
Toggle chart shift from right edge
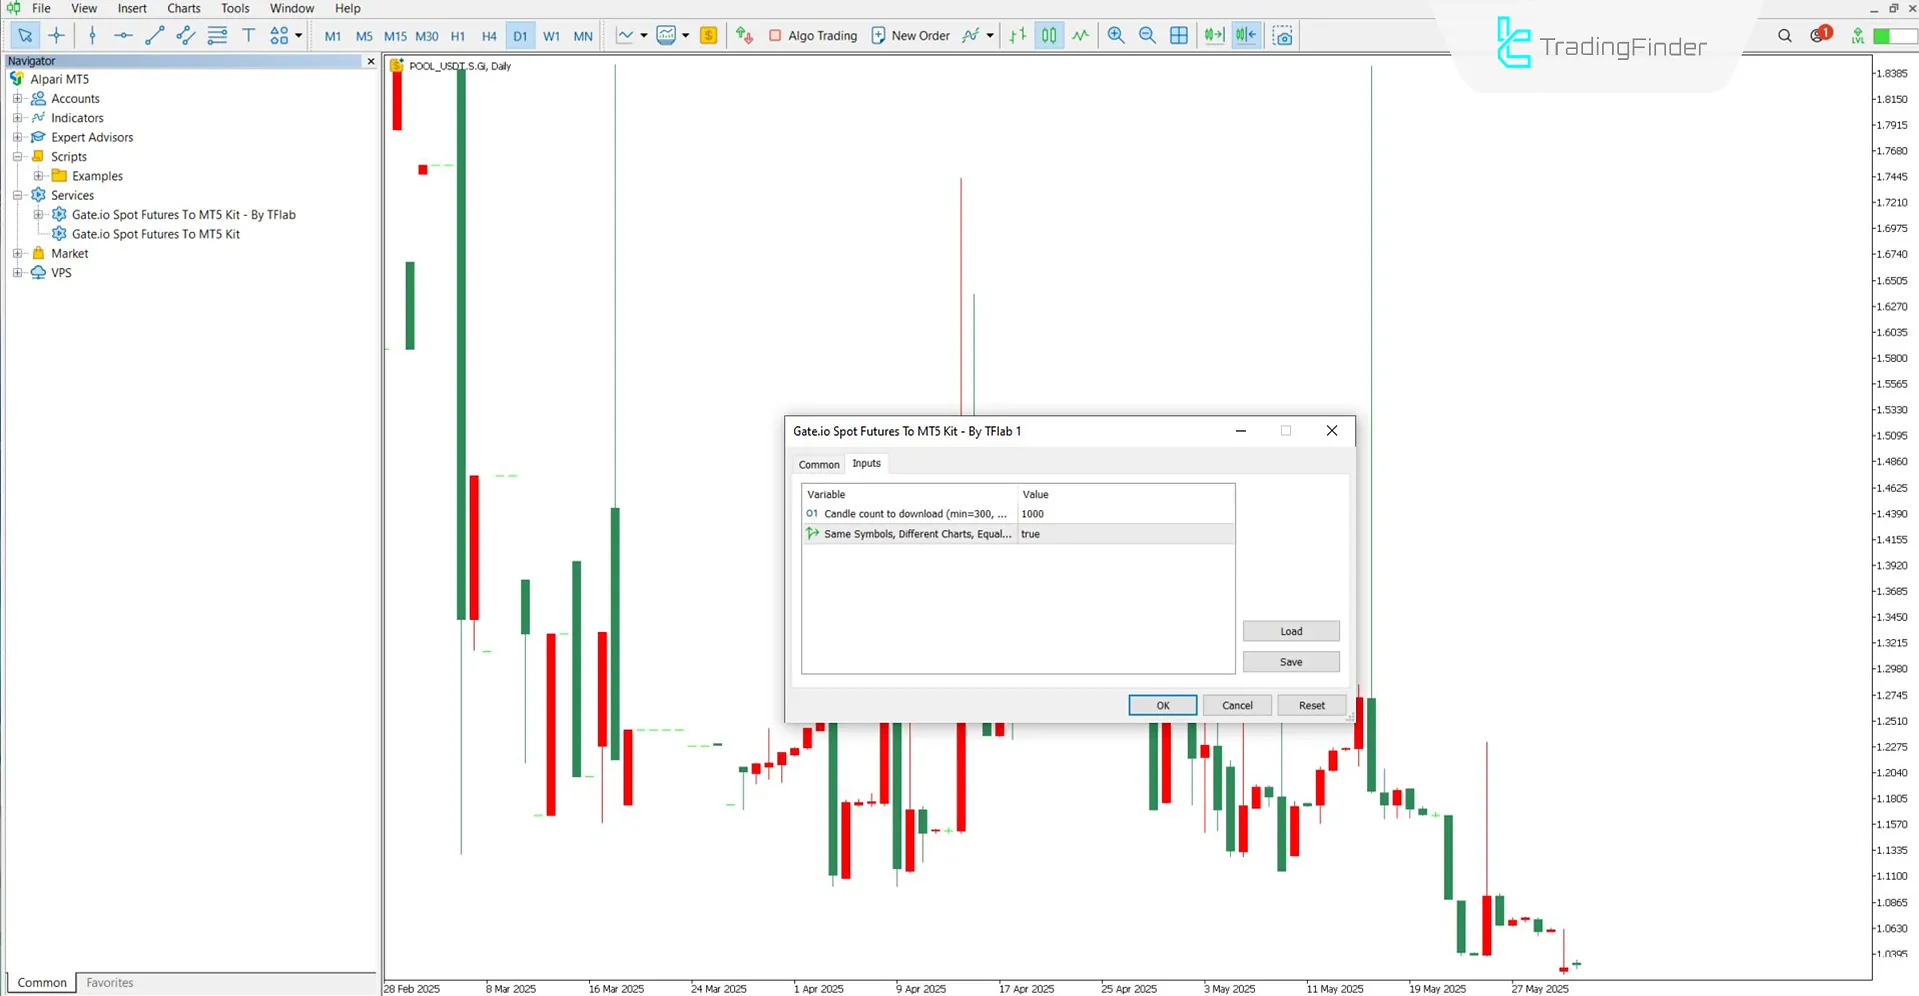(1246, 35)
